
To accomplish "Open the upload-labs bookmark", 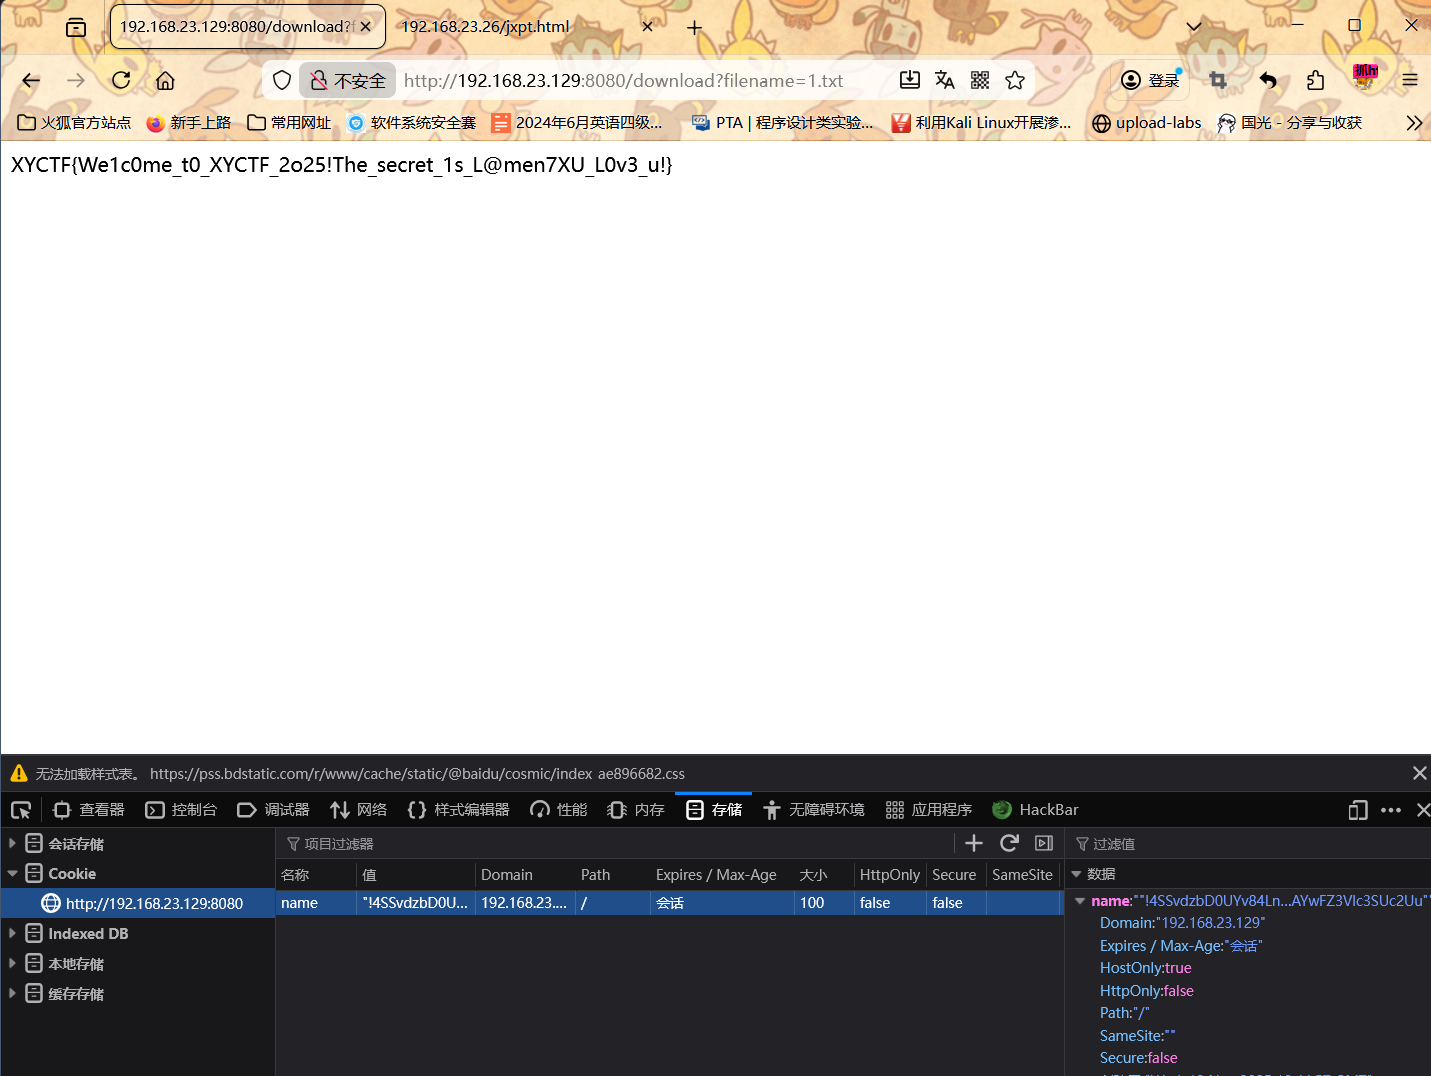I will click(1147, 123).
